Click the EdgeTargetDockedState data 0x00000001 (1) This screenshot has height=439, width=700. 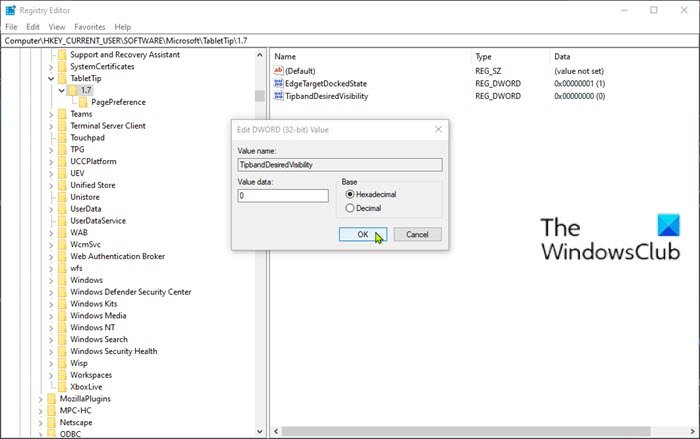[579, 84]
